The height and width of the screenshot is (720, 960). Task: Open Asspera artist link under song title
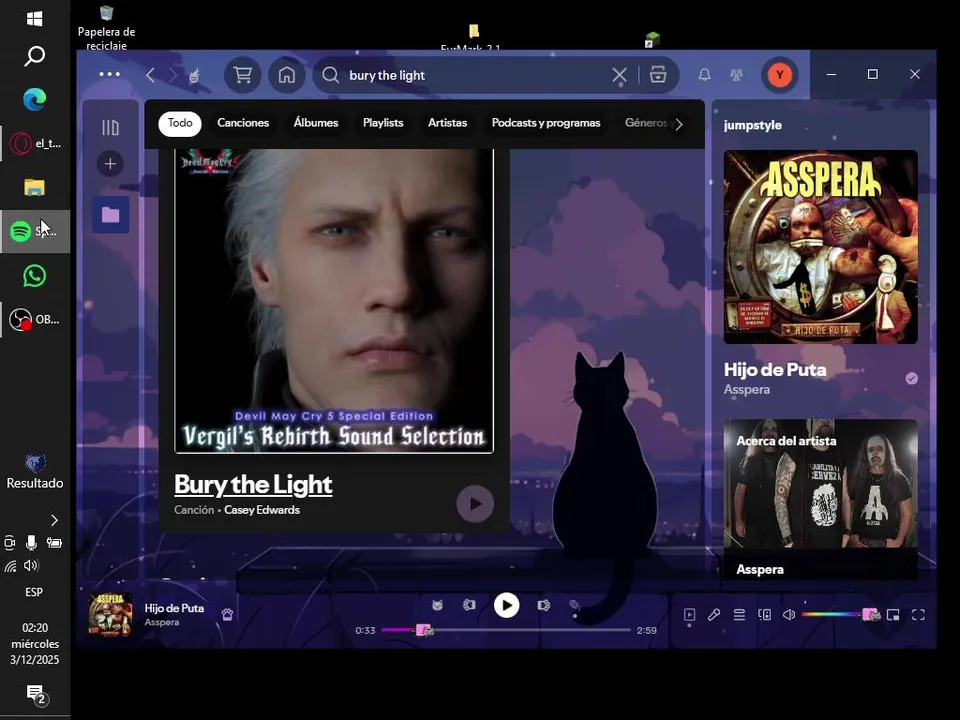pos(747,389)
